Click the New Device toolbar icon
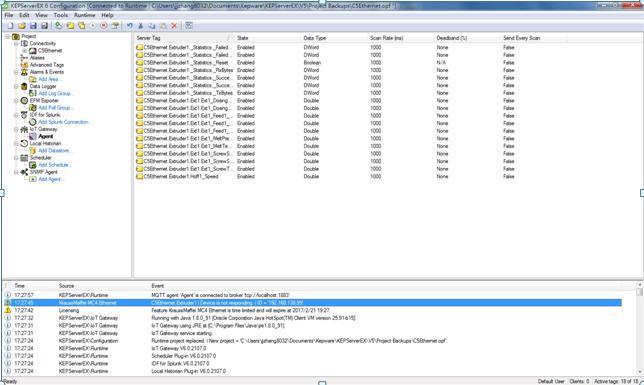 pos(70,25)
